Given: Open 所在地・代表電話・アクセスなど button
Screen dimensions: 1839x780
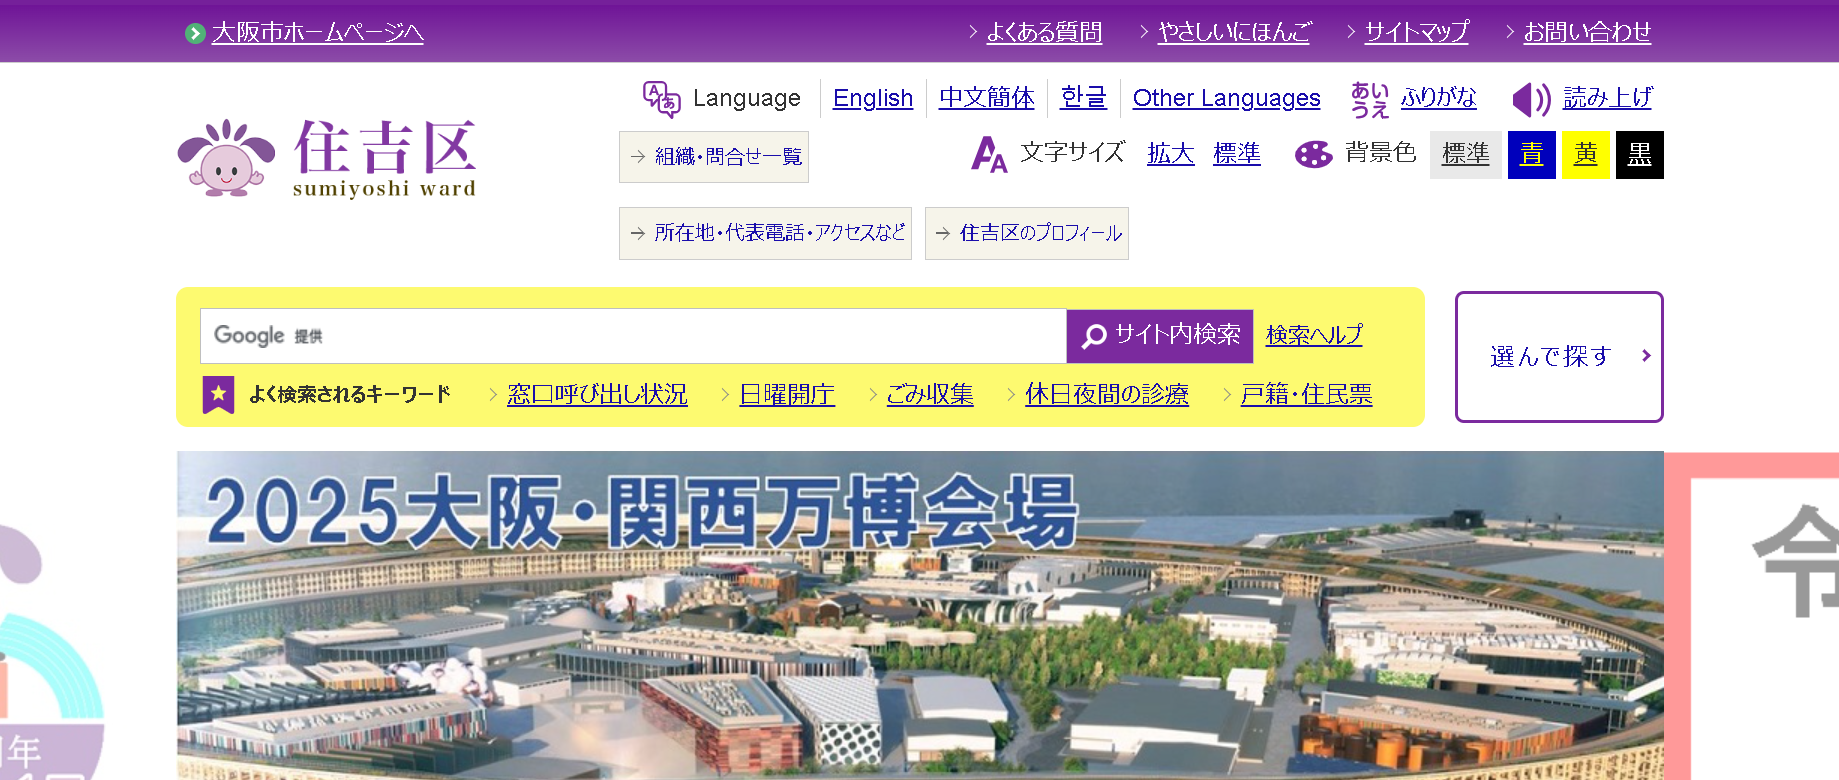Looking at the screenshot, I should [x=765, y=233].
